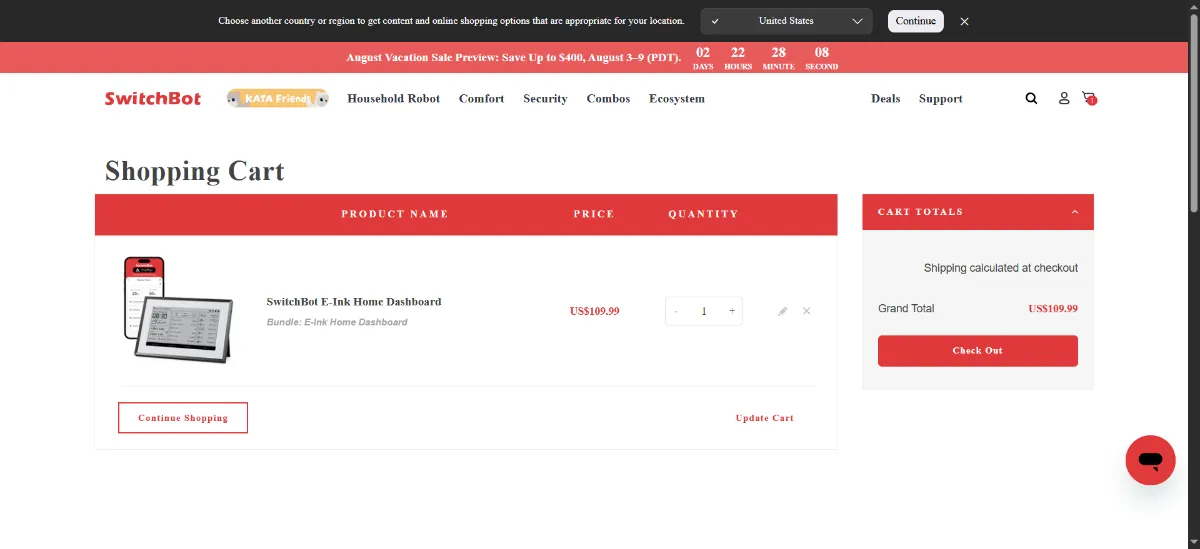Click the 'Bundle: E-Ink Home Dashboard' text

pos(337,322)
